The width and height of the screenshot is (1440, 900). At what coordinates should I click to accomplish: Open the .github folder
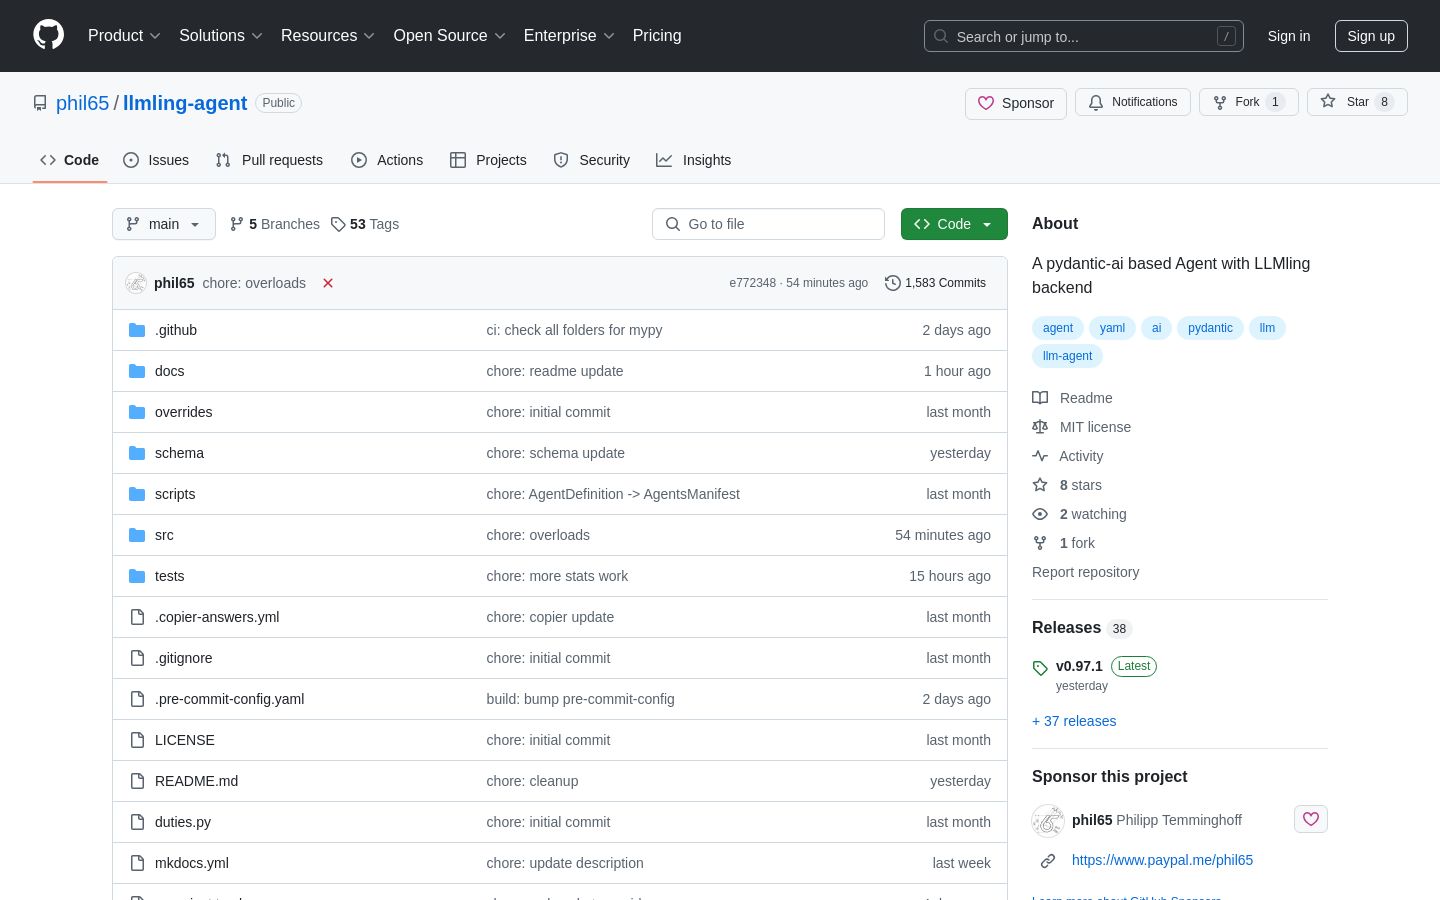pos(176,330)
